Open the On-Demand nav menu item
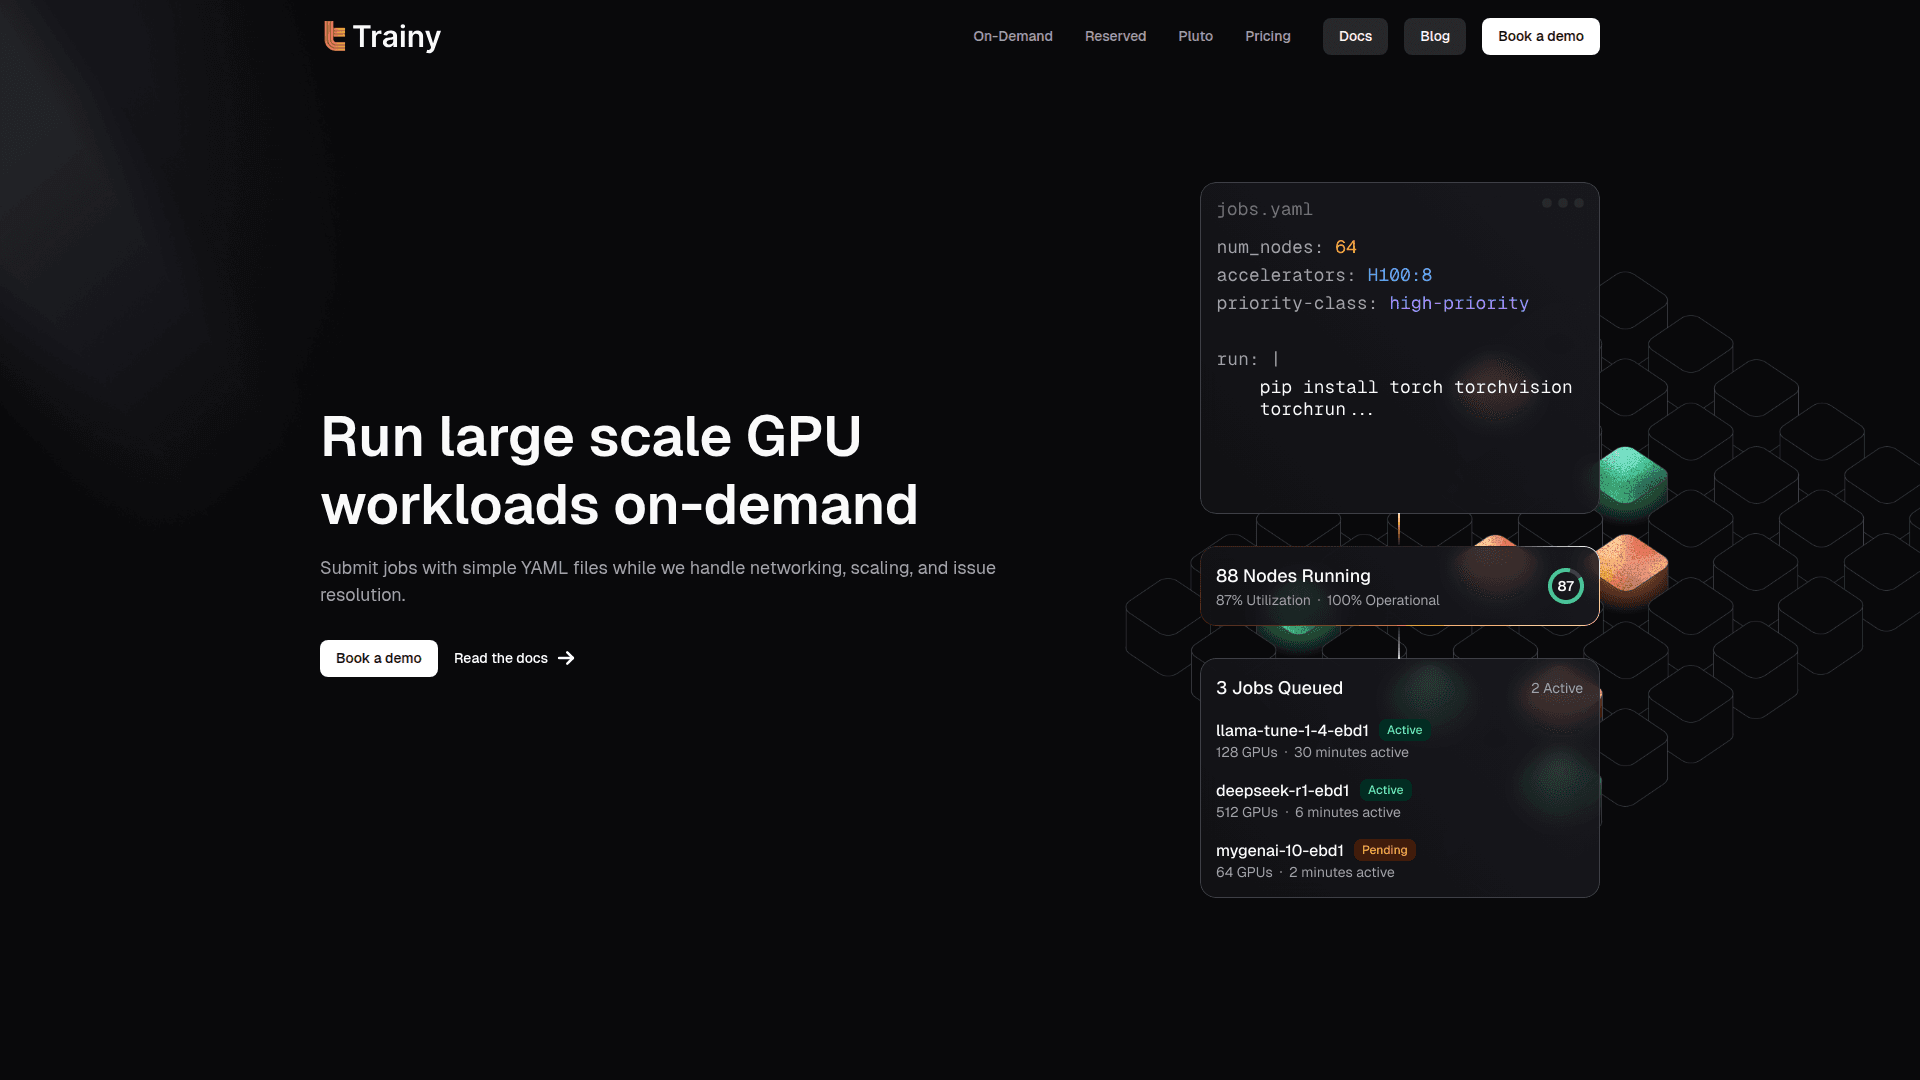1920x1080 pixels. [1012, 36]
